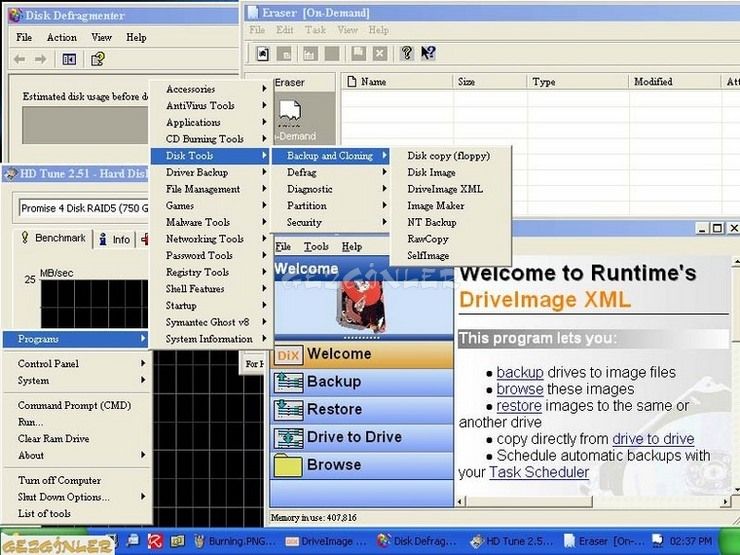Click the Drive to Drive icon
The width and height of the screenshot is (740, 555).
[x=288, y=438]
